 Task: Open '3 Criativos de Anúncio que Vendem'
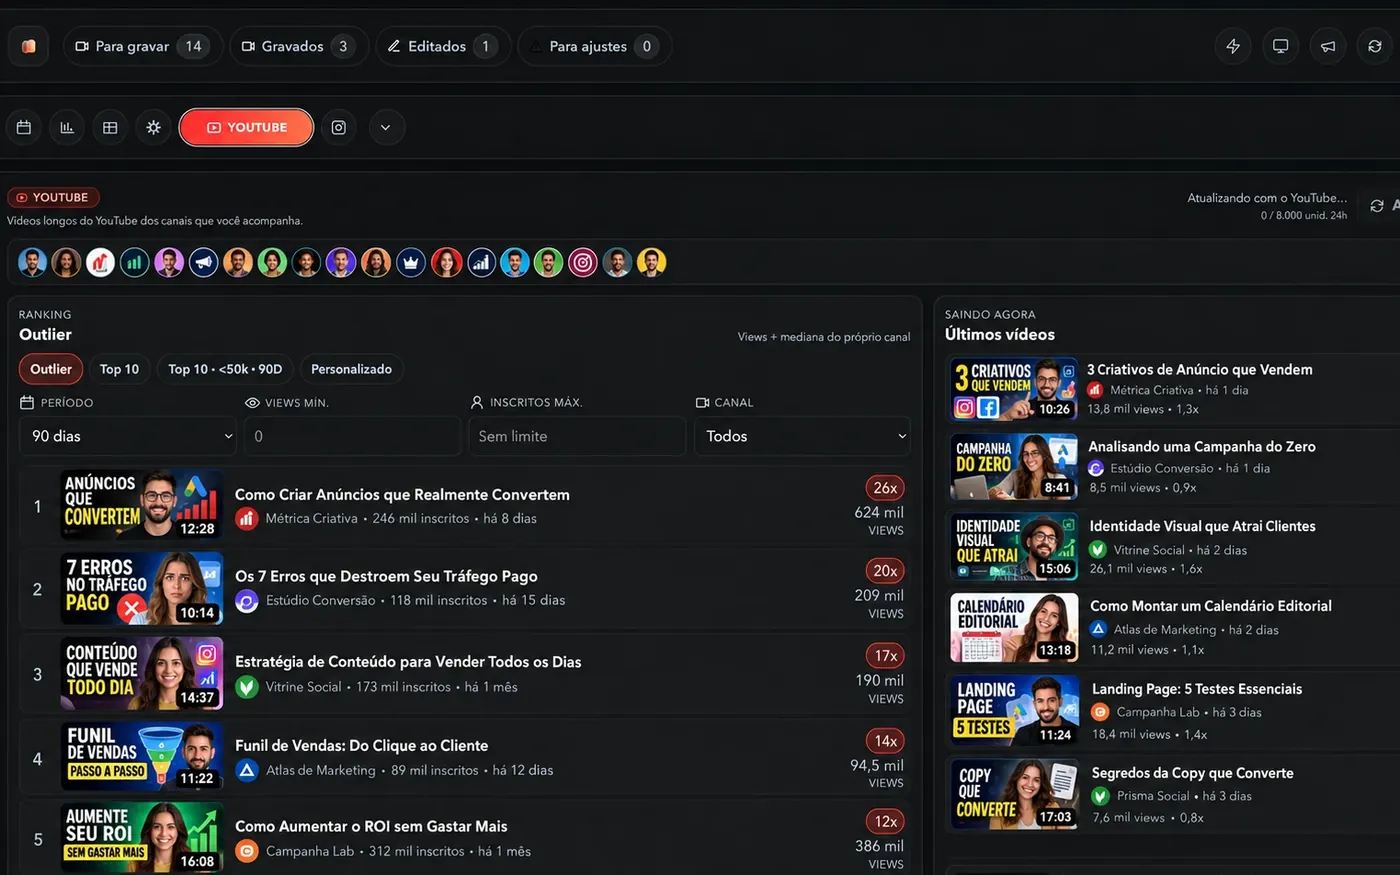pos(1200,370)
